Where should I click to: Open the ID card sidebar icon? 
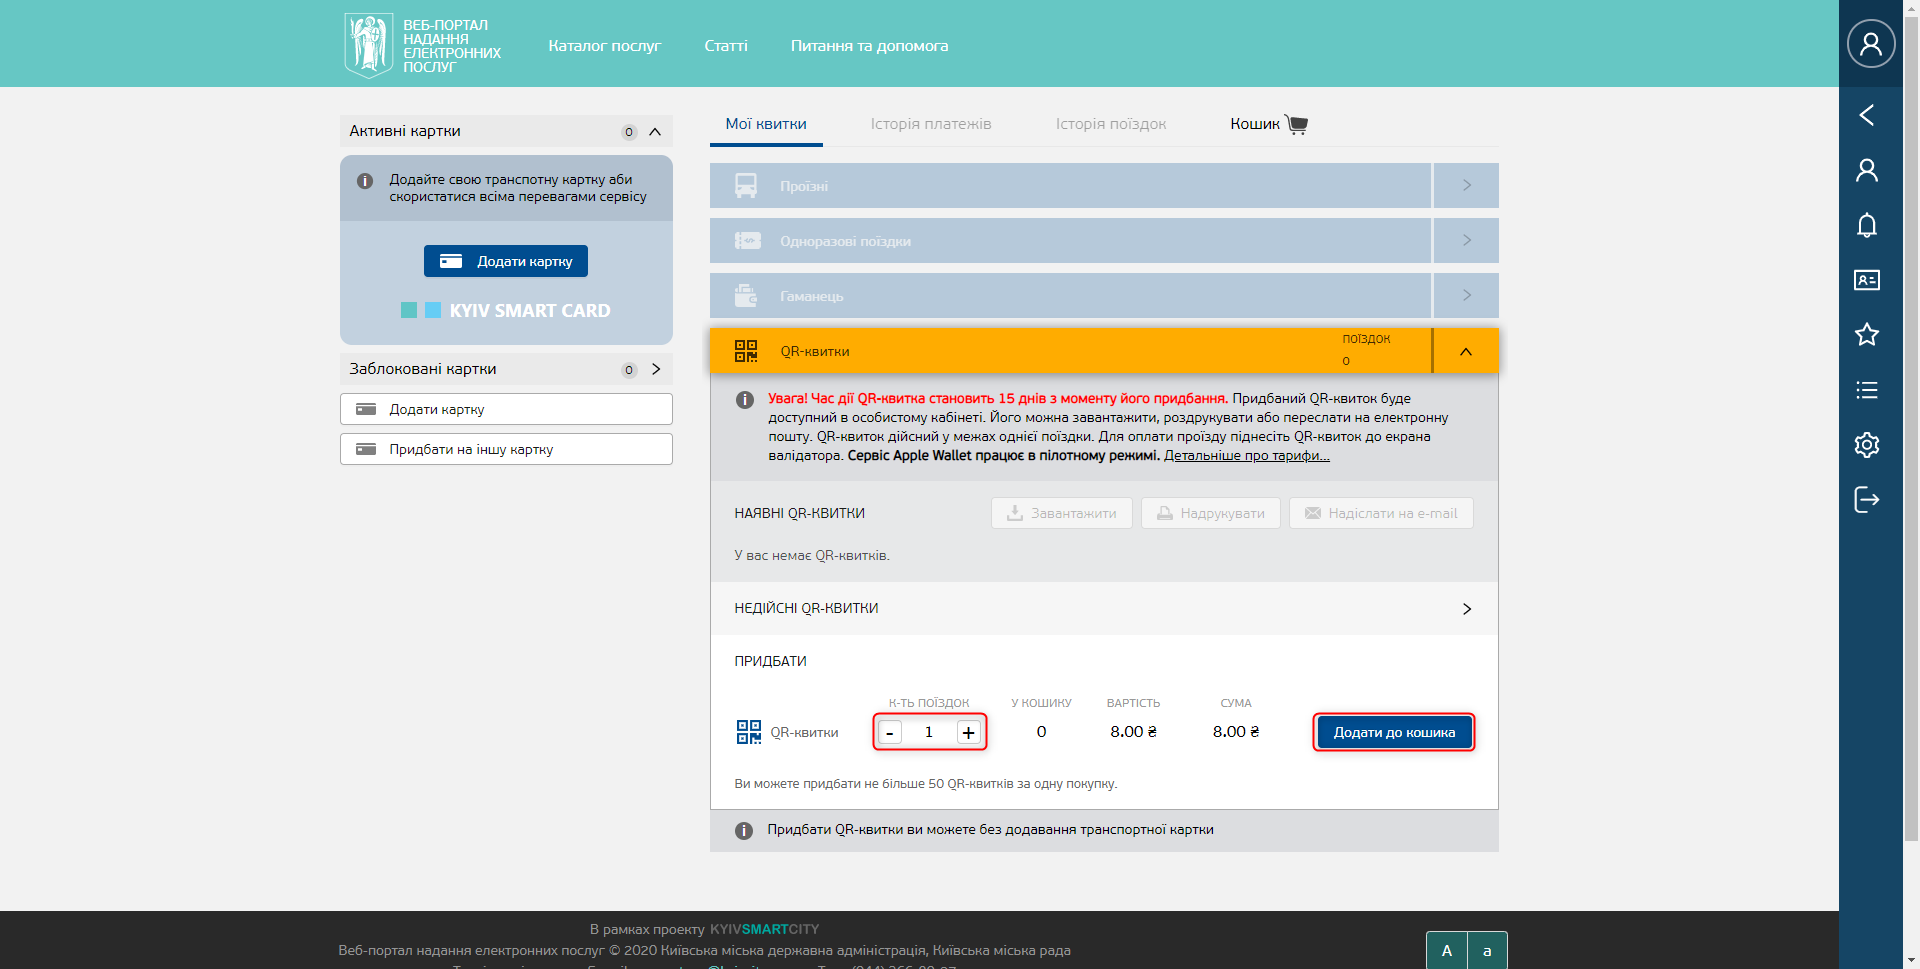point(1866,280)
